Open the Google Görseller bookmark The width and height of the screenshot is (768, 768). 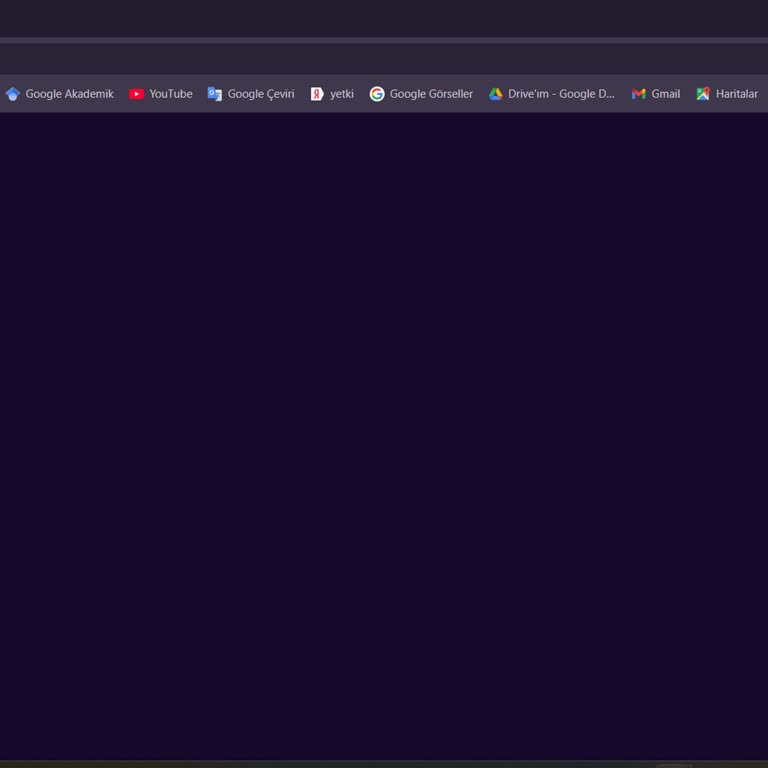pos(421,94)
